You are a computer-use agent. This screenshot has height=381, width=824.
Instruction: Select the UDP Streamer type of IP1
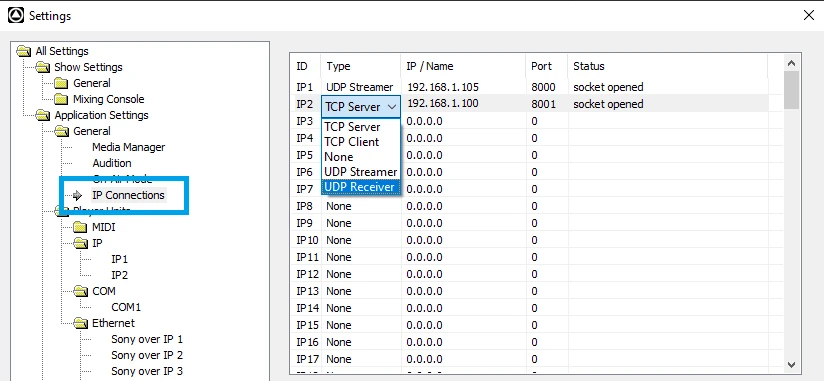pyautogui.click(x=359, y=87)
